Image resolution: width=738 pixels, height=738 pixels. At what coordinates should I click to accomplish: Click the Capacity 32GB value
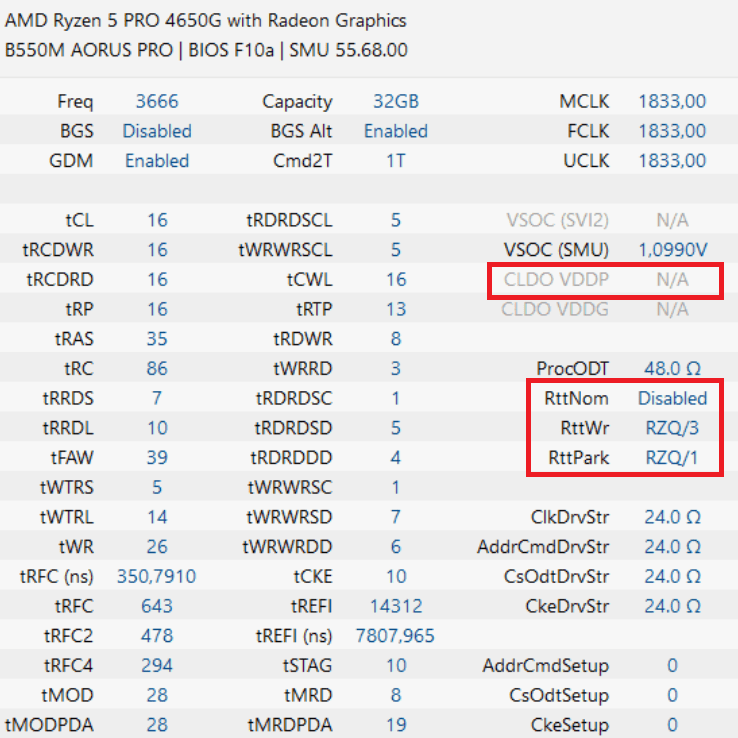click(395, 101)
